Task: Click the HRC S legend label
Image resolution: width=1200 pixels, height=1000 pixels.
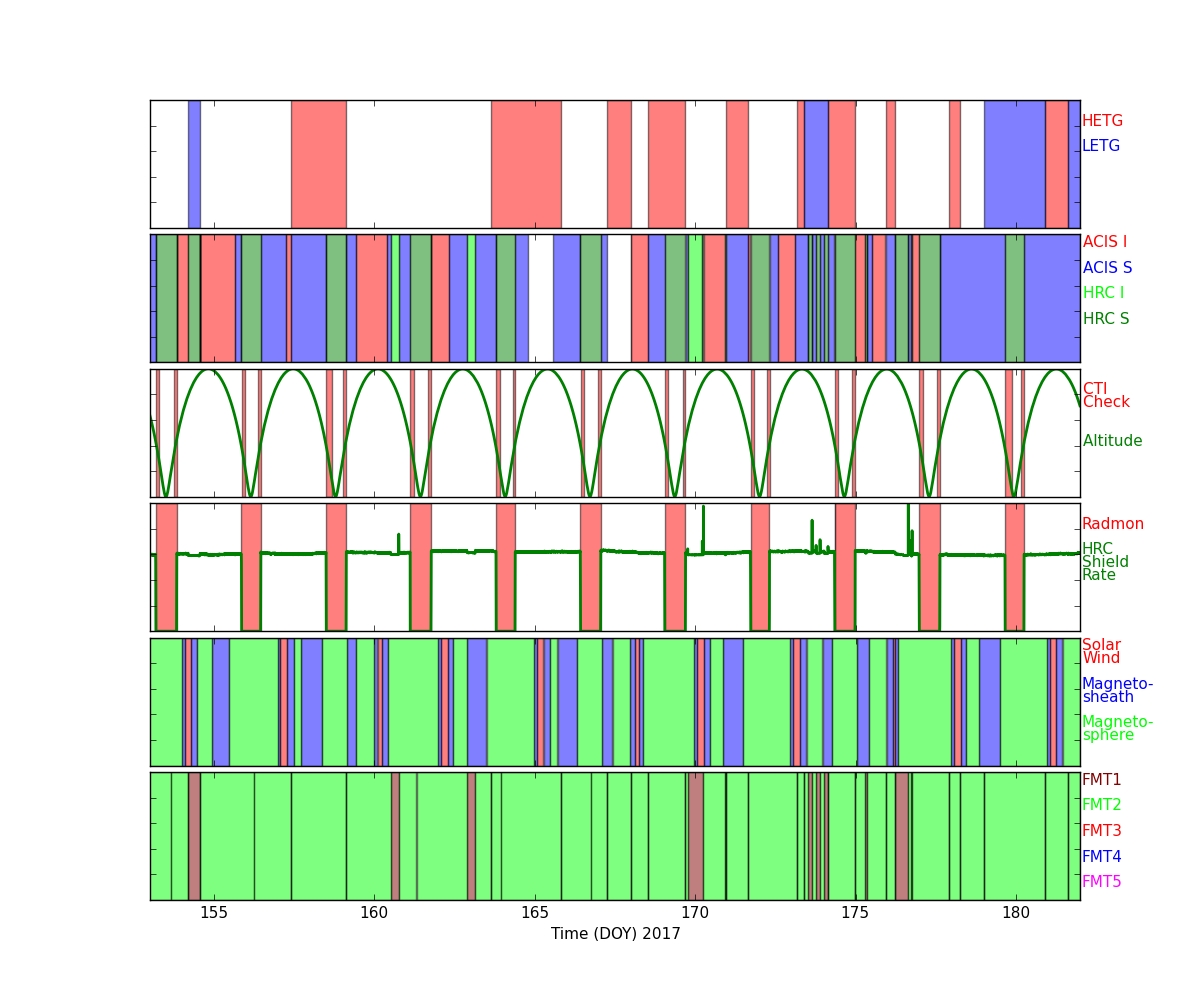Action: point(1105,319)
